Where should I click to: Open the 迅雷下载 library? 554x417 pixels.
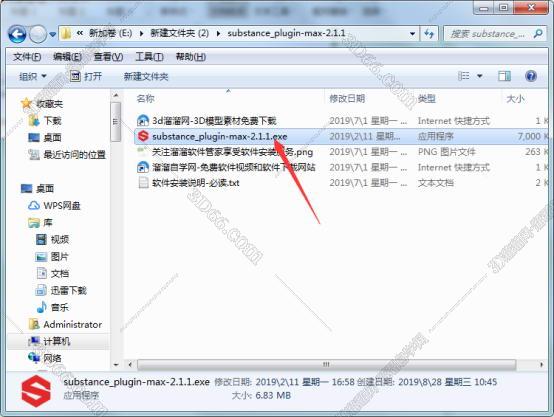pos(69,290)
